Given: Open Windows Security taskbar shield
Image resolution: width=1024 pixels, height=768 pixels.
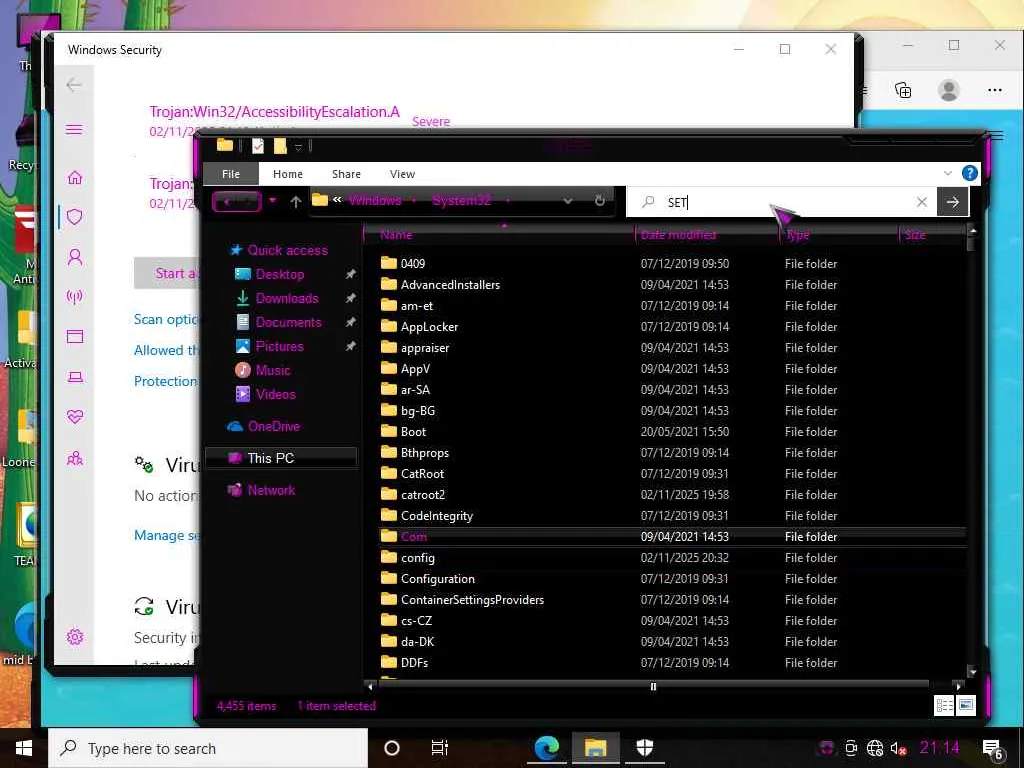Looking at the screenshot, I should tap(645, 748).
